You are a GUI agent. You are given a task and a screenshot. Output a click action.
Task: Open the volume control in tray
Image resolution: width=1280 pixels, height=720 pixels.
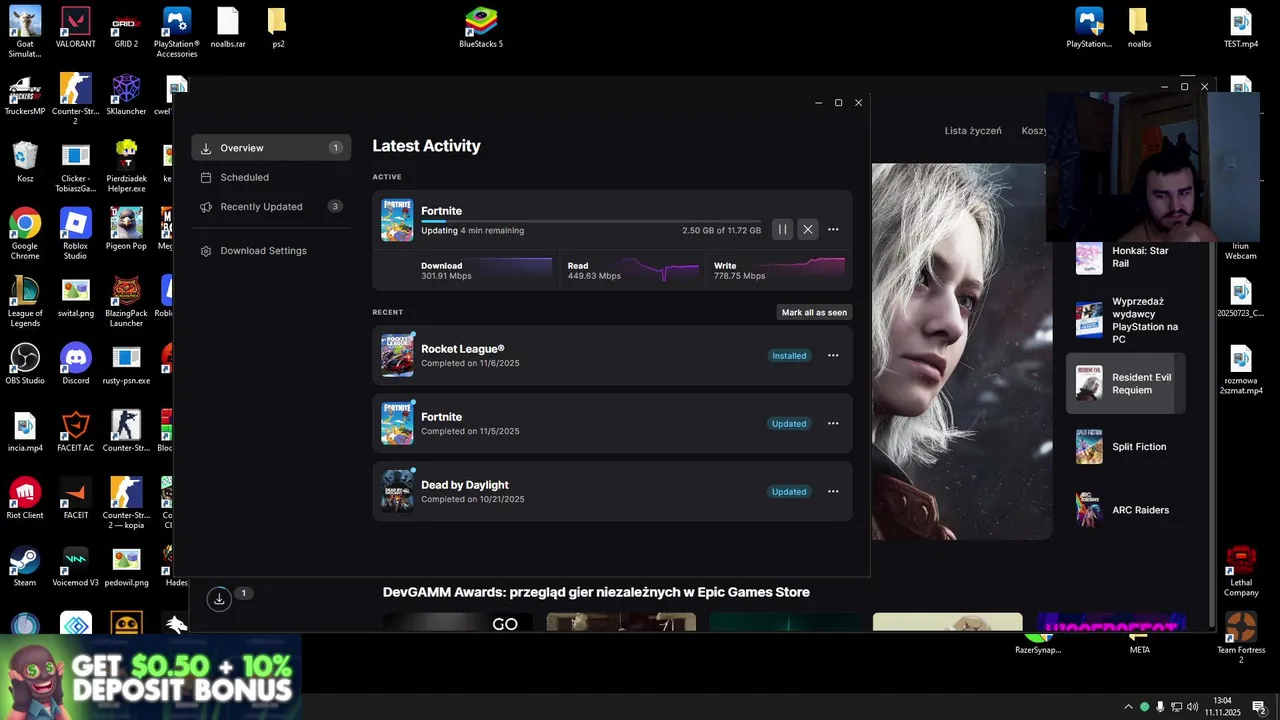[1192, 707]
